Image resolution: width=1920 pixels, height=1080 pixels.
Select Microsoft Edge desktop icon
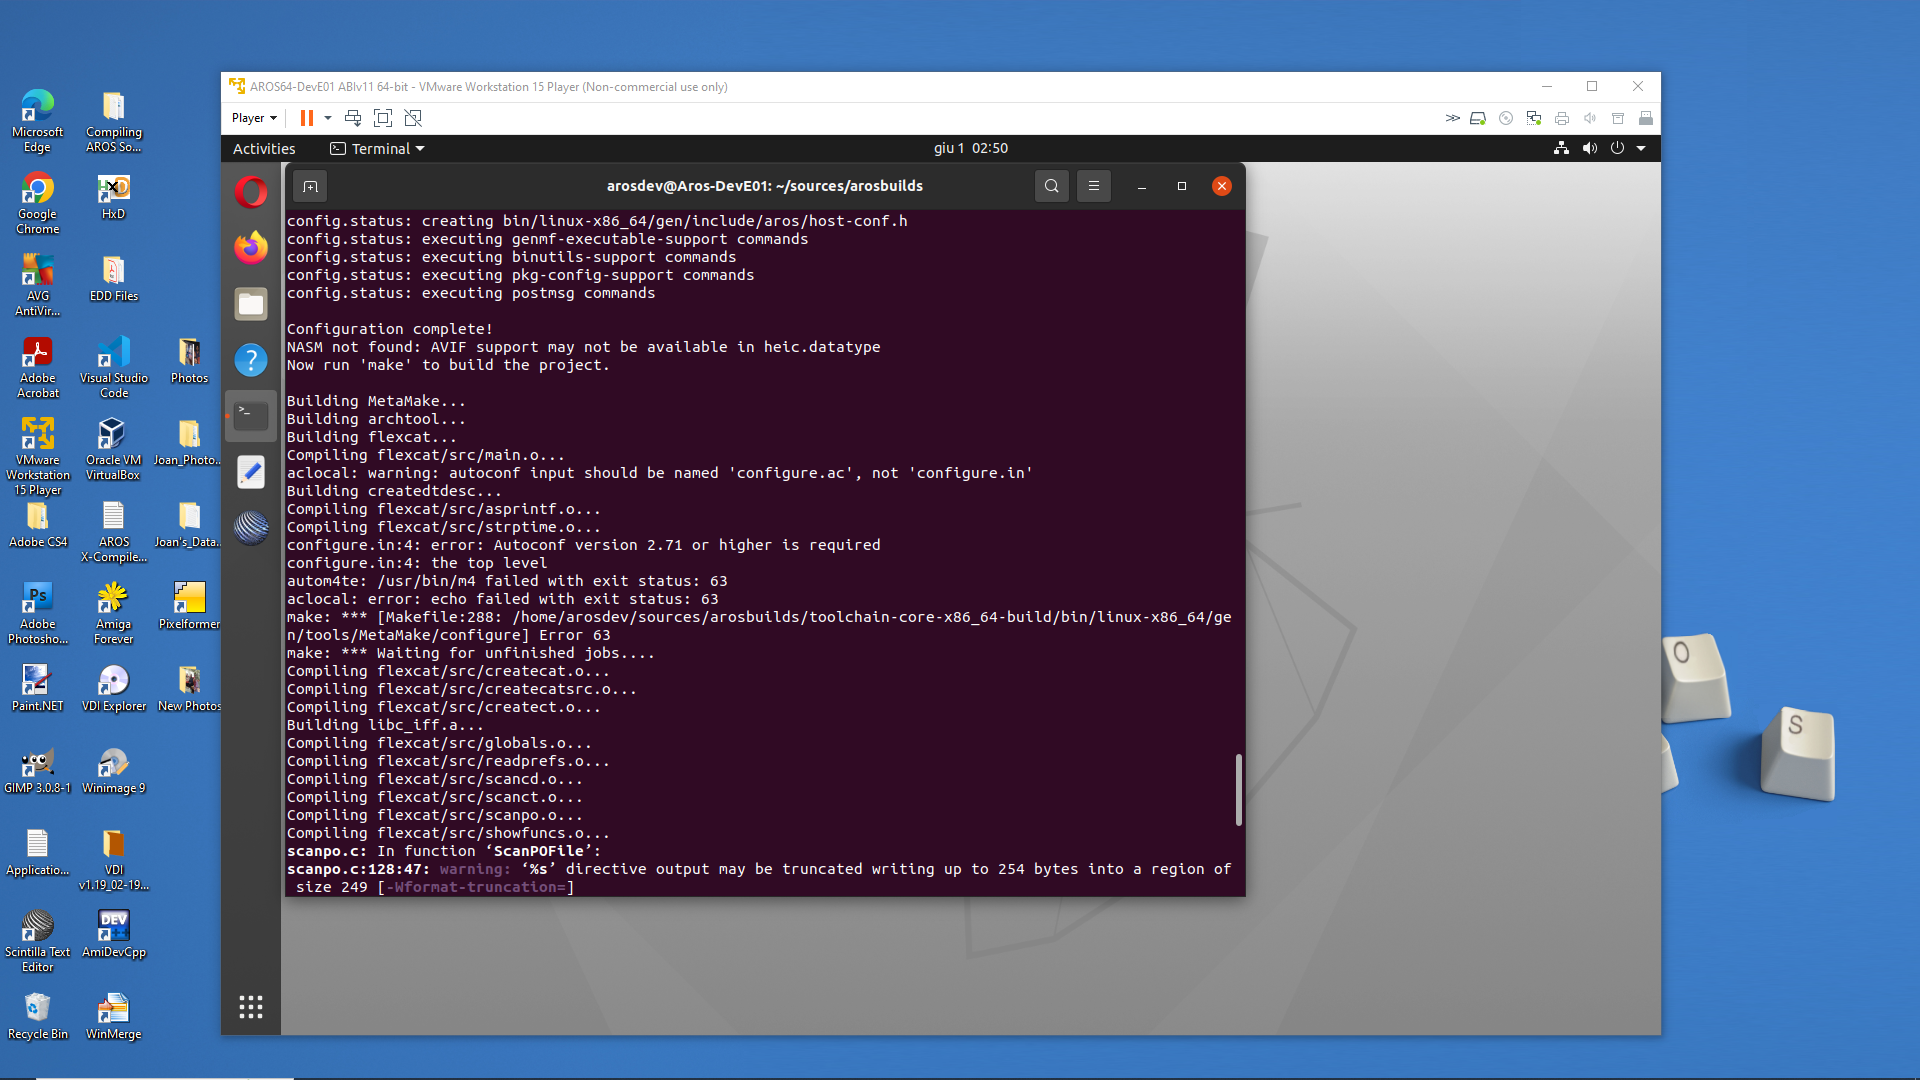tap(38, 121)
